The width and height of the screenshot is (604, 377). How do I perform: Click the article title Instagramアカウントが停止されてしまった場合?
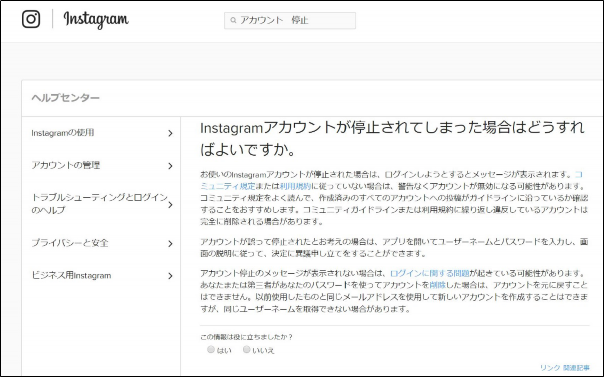pos(392,139)
